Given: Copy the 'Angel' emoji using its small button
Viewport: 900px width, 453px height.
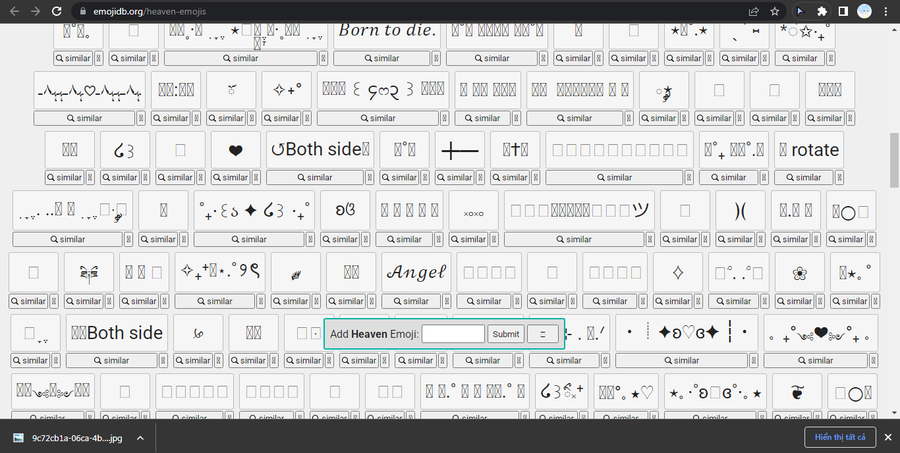Looking at the screenshot, I should pyautogui.click(x=445, y=301).
